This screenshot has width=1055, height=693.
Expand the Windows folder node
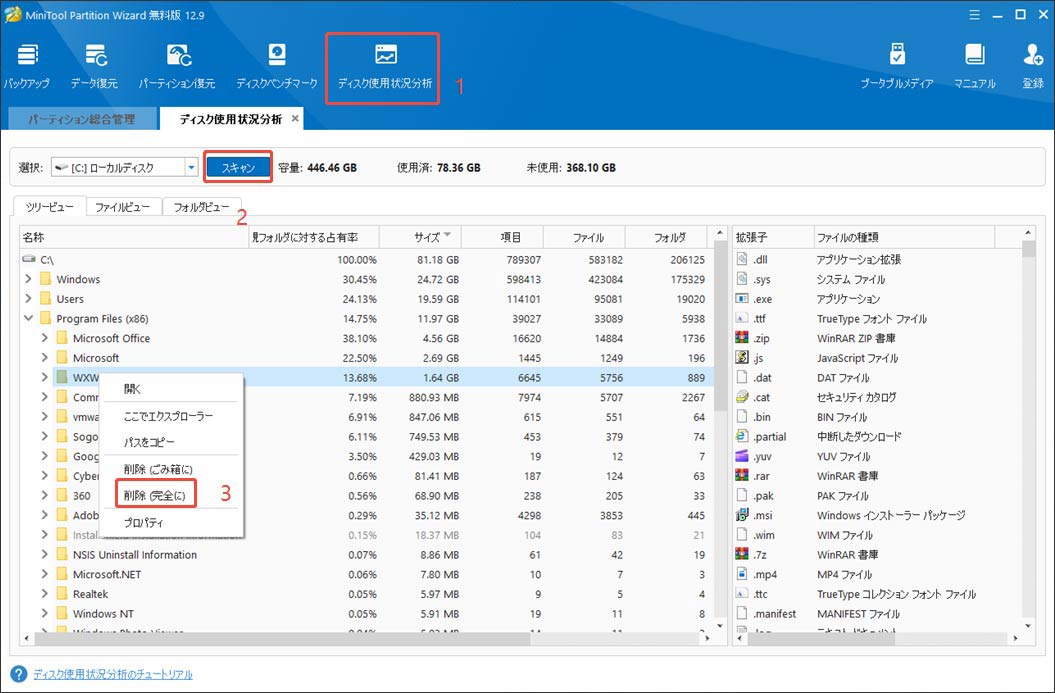coord(28,279)
